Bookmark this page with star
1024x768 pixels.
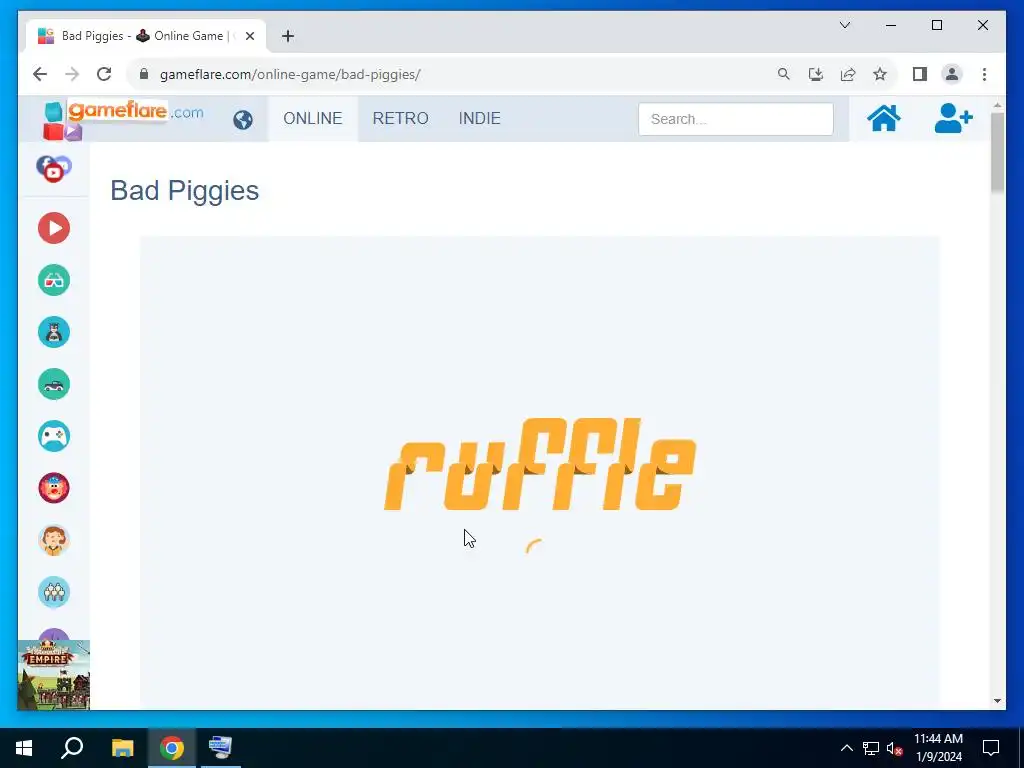(x=880, y=74)
